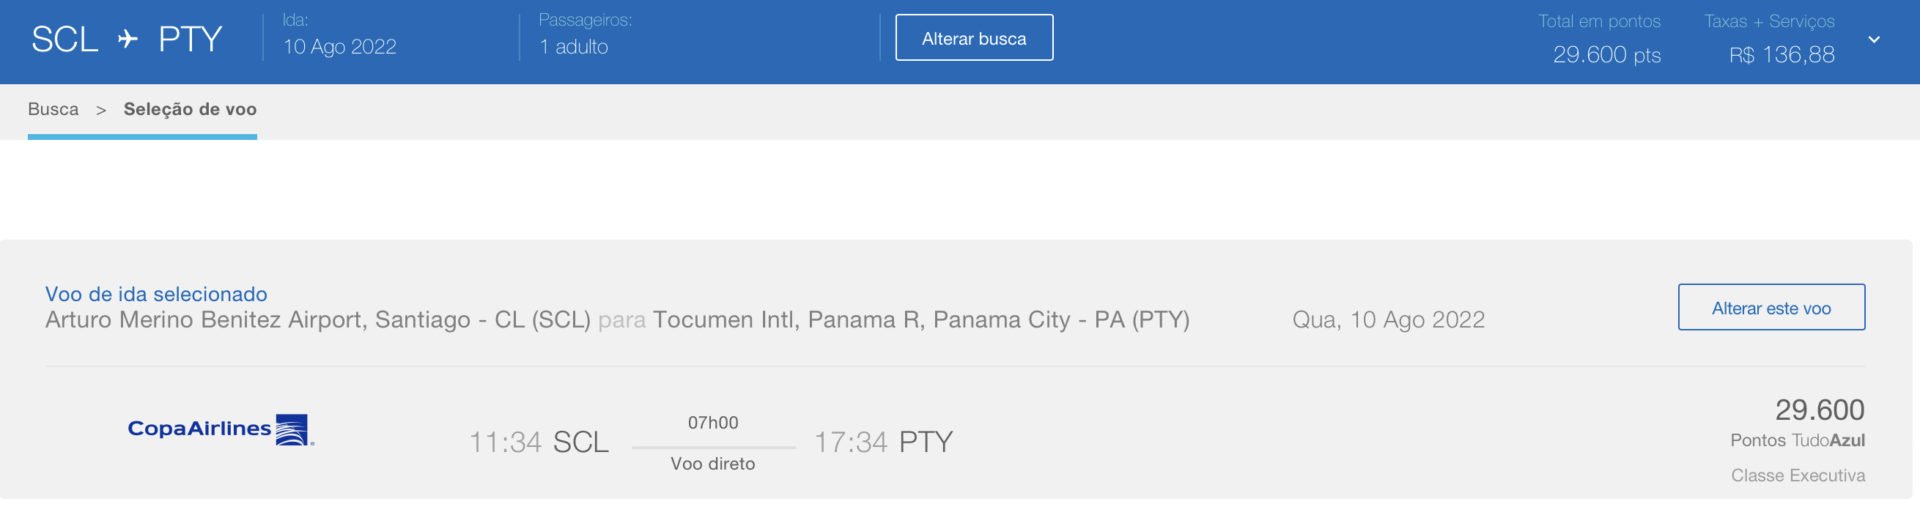
Task: Click the SCL origin code in header
Action: pos(65,40)
